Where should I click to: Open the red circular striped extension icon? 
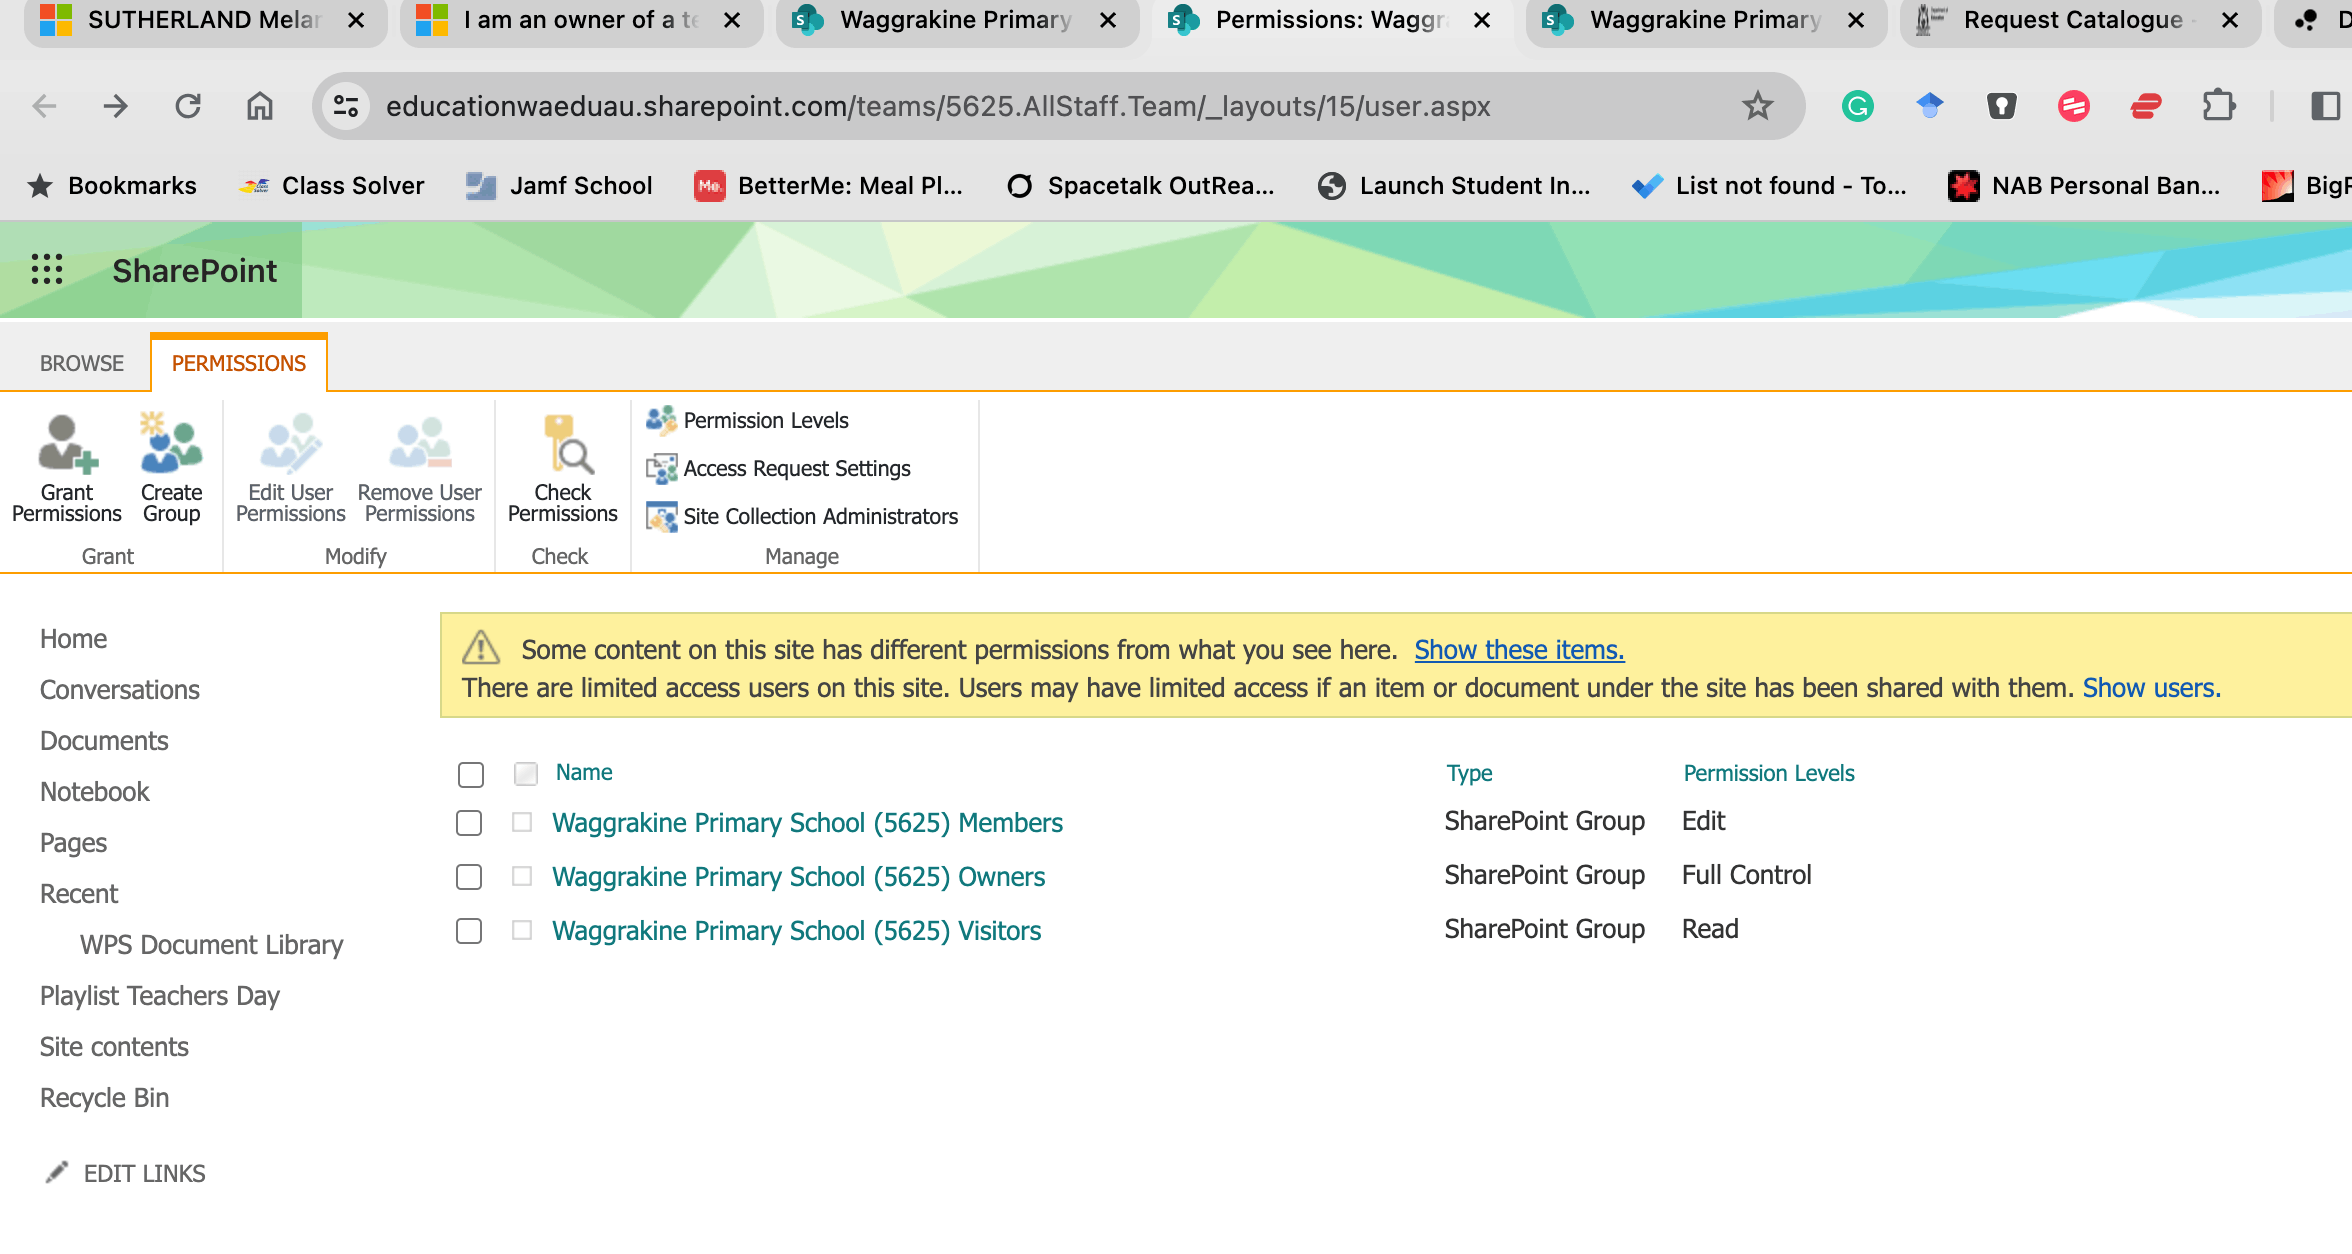(x=2074, y=106)
